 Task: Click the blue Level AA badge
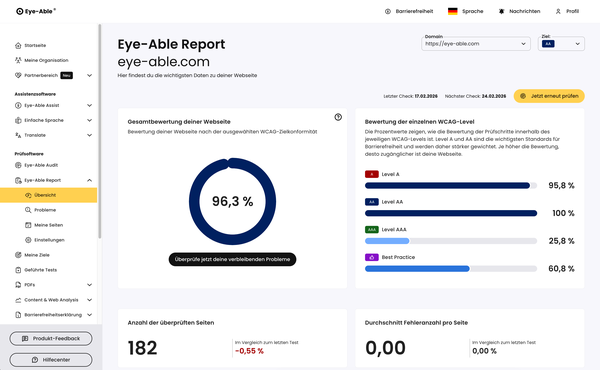(372, 202)
